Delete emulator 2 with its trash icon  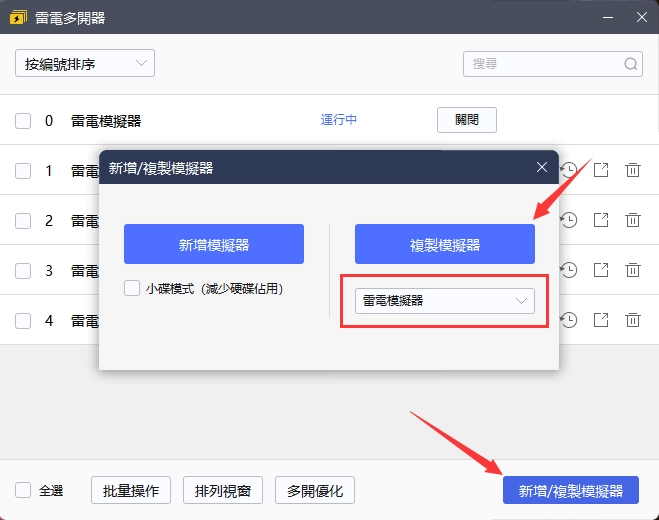click(633, 220)
